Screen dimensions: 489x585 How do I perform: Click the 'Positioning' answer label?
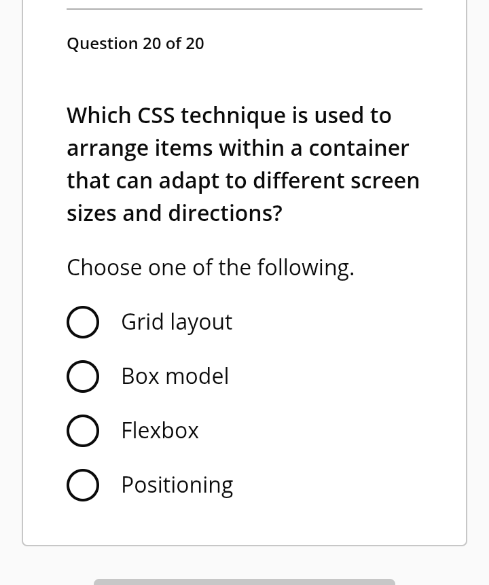[177, 485]
